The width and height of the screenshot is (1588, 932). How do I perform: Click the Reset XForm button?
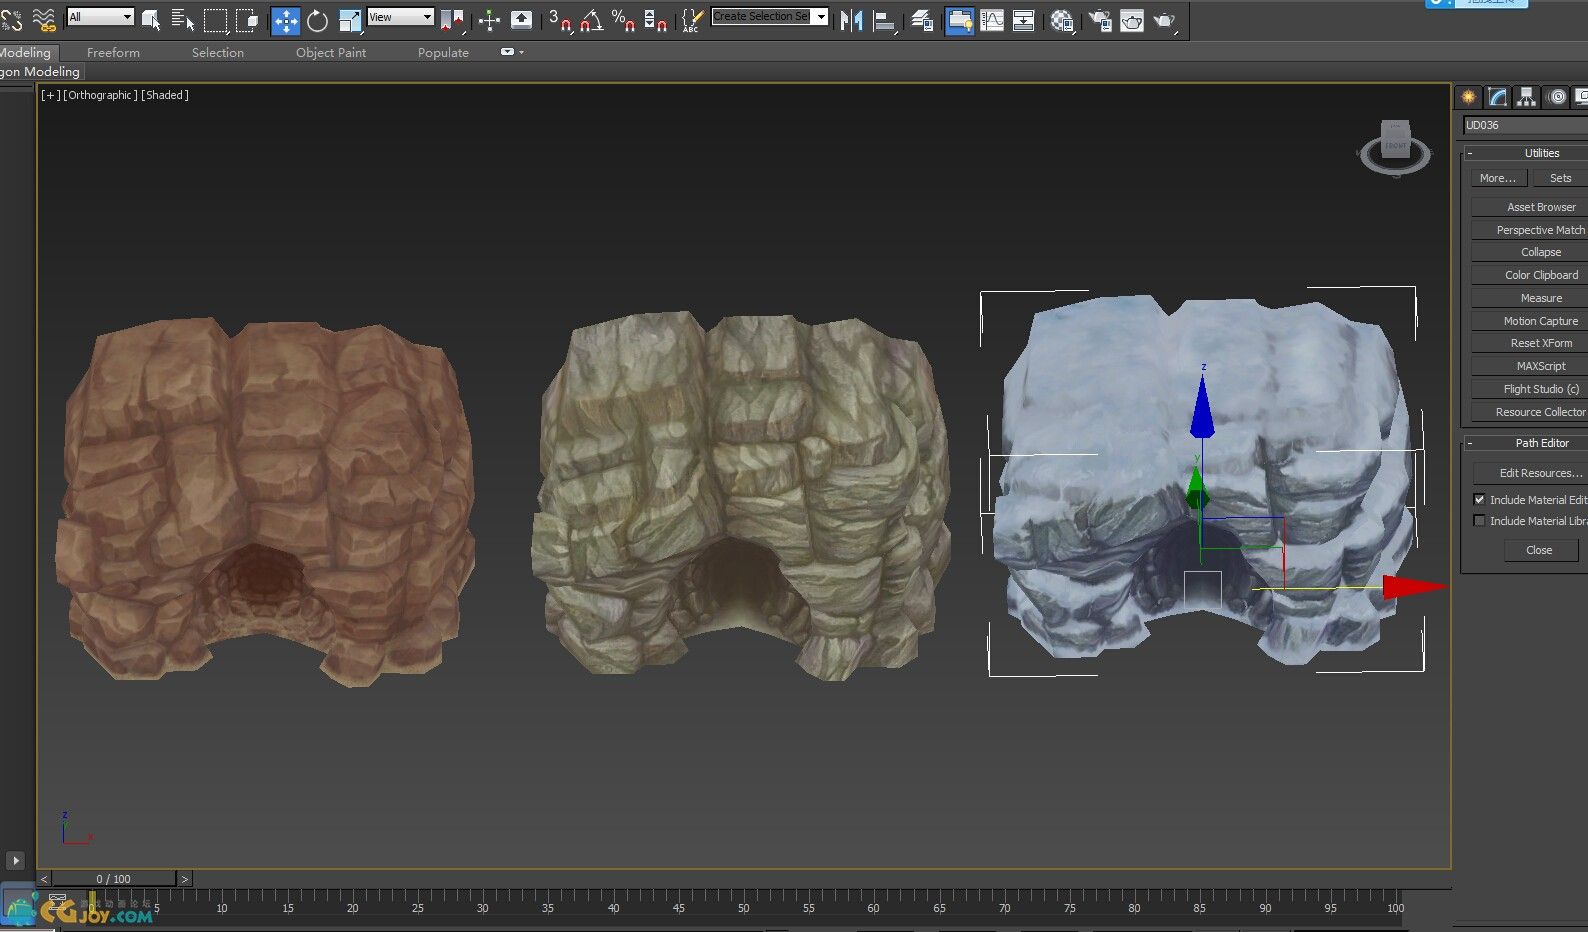[1529, 343]
